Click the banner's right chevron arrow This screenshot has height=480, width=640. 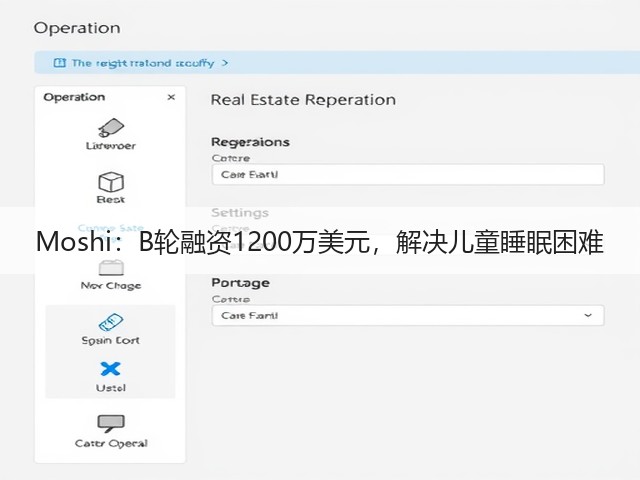[224, 63]
